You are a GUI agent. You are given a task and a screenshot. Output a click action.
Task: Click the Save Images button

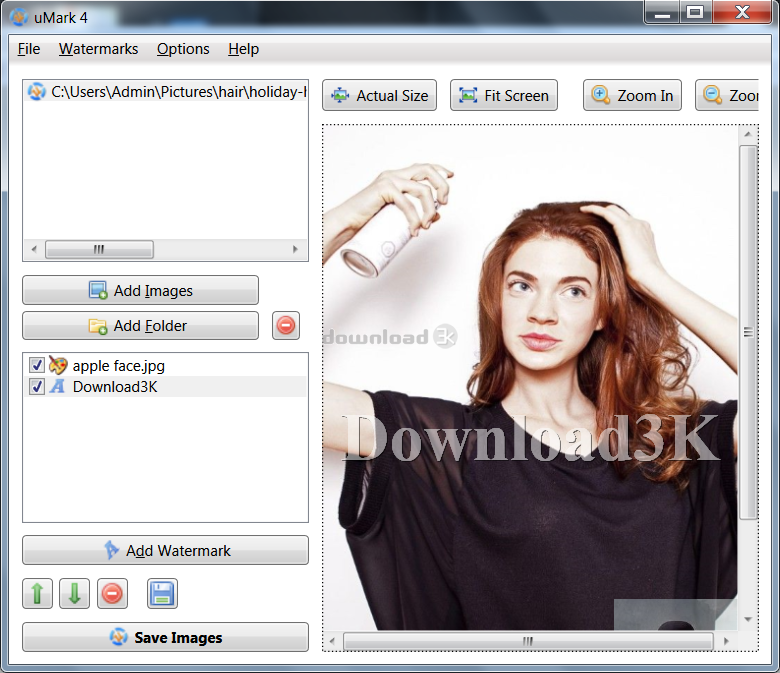click(x=166, y=637)
